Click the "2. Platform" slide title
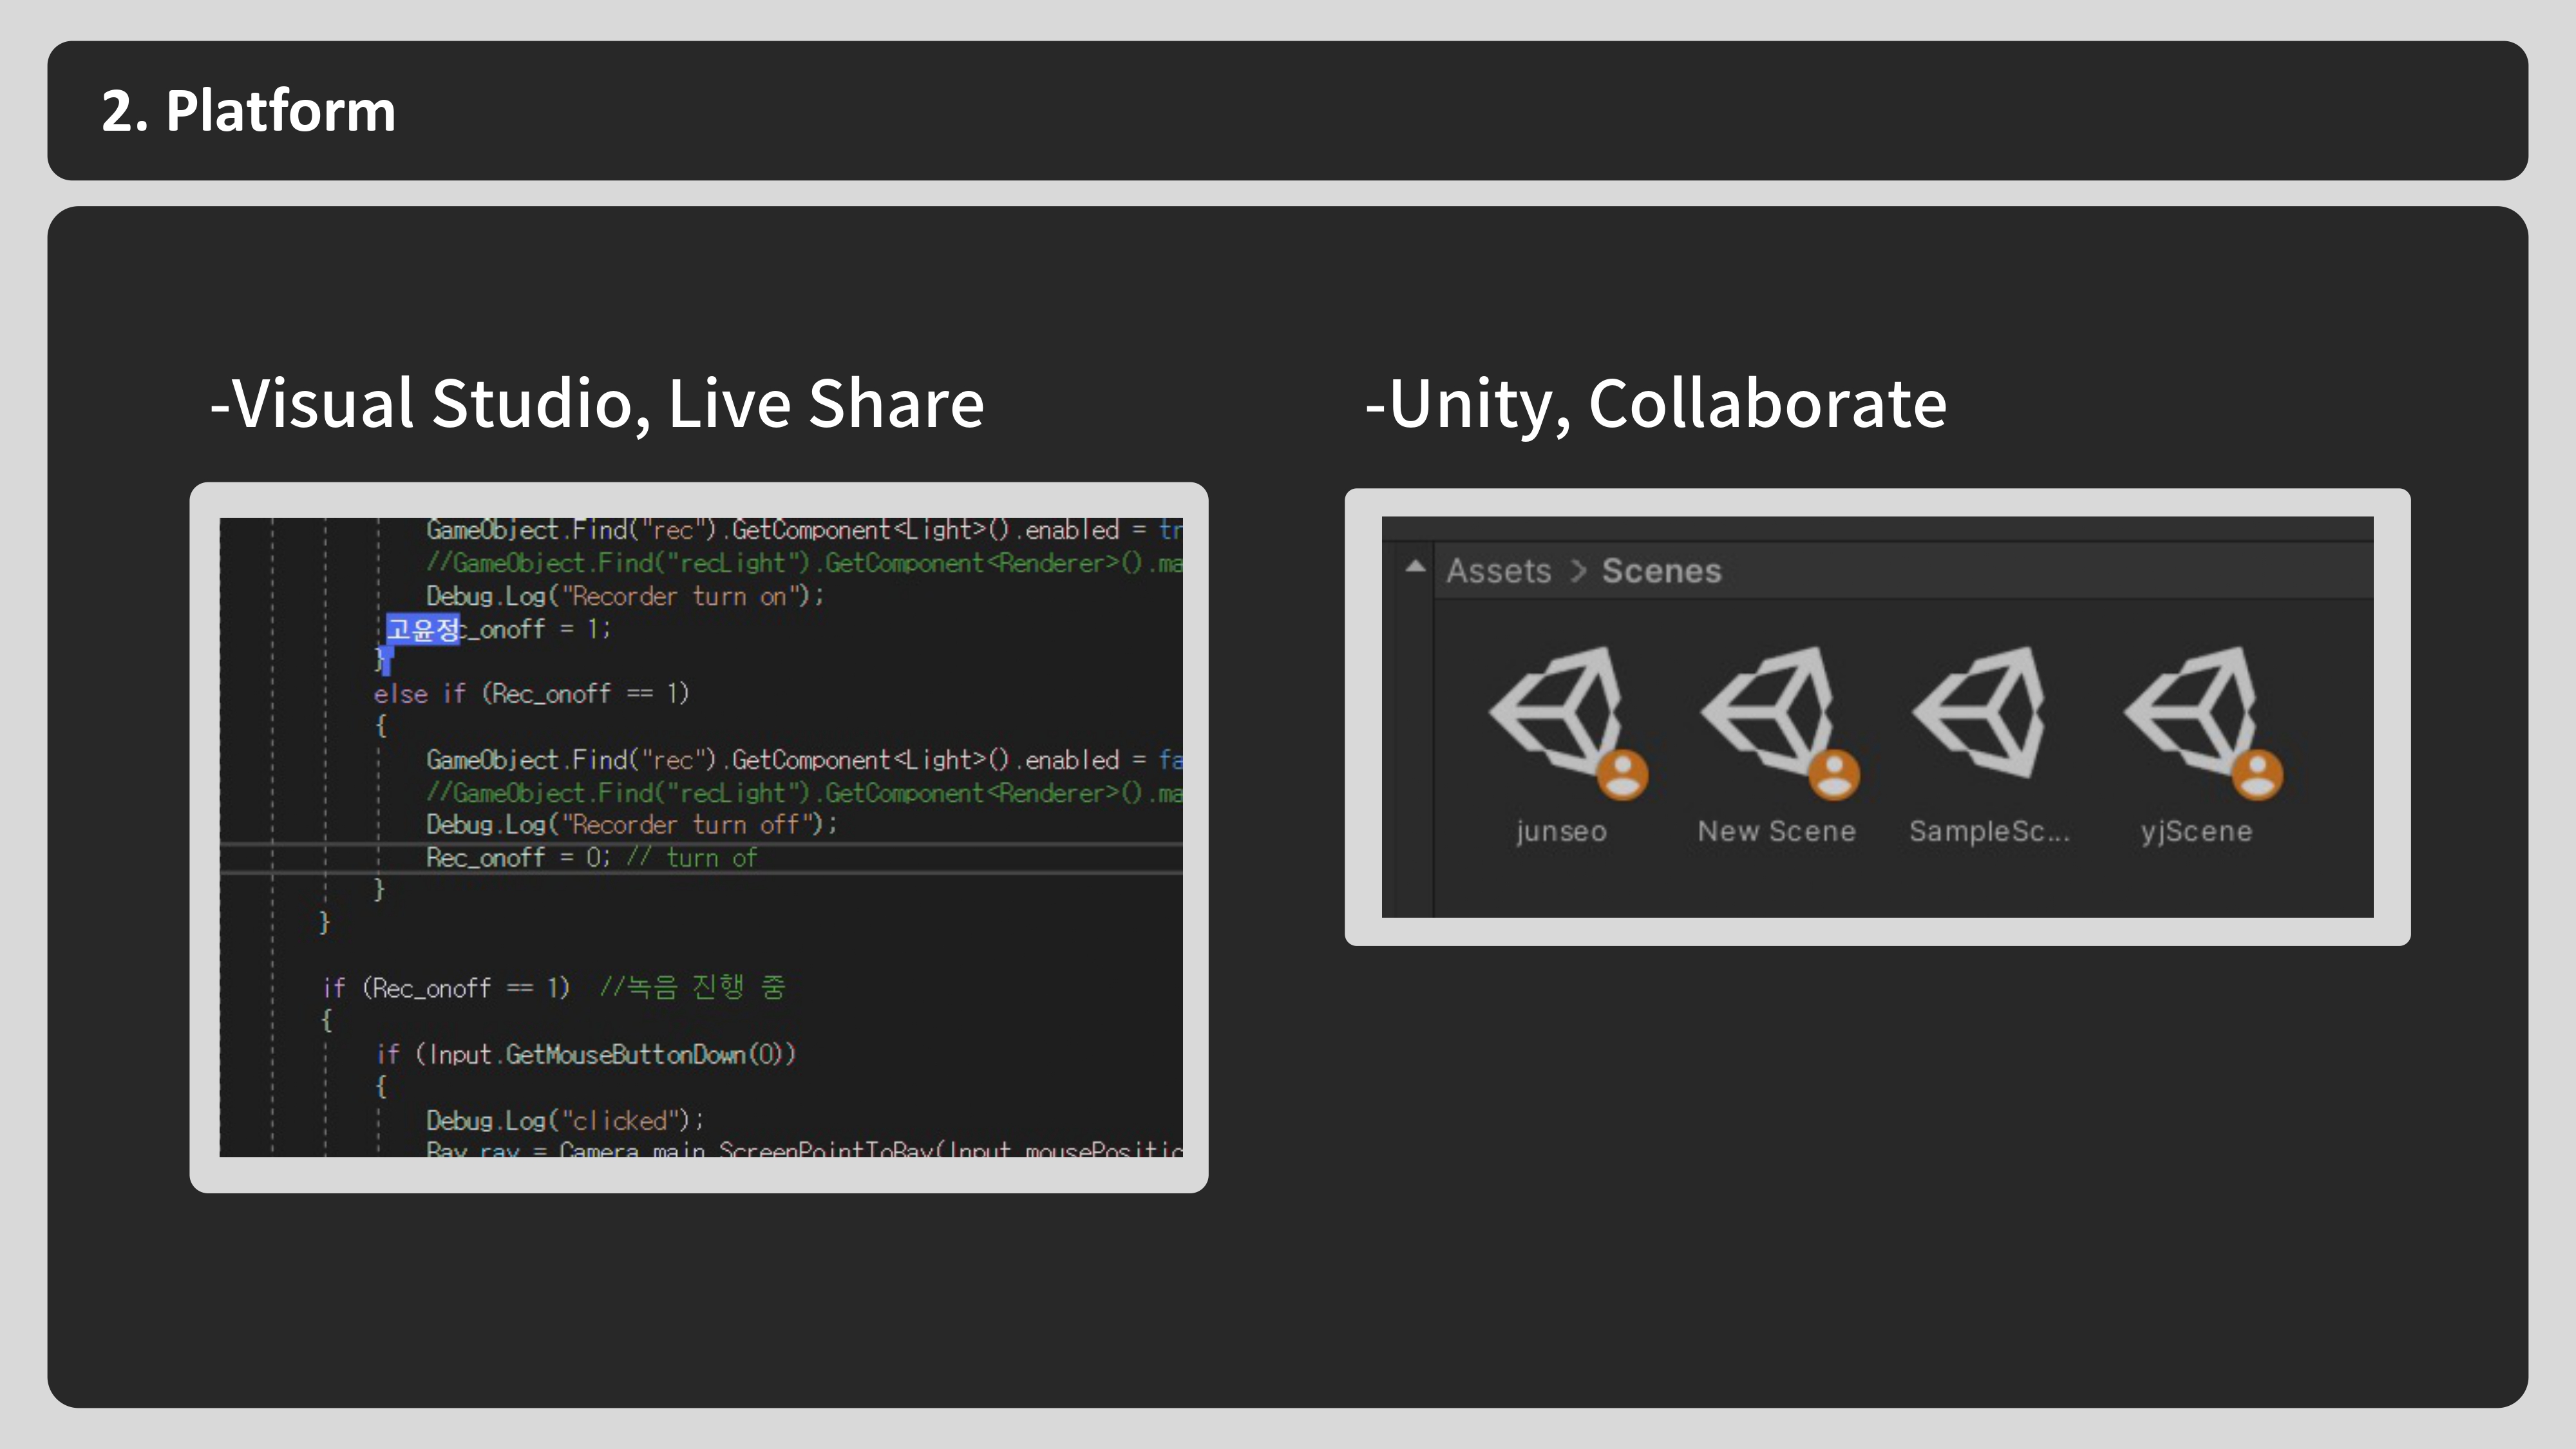 pos(249,111)
